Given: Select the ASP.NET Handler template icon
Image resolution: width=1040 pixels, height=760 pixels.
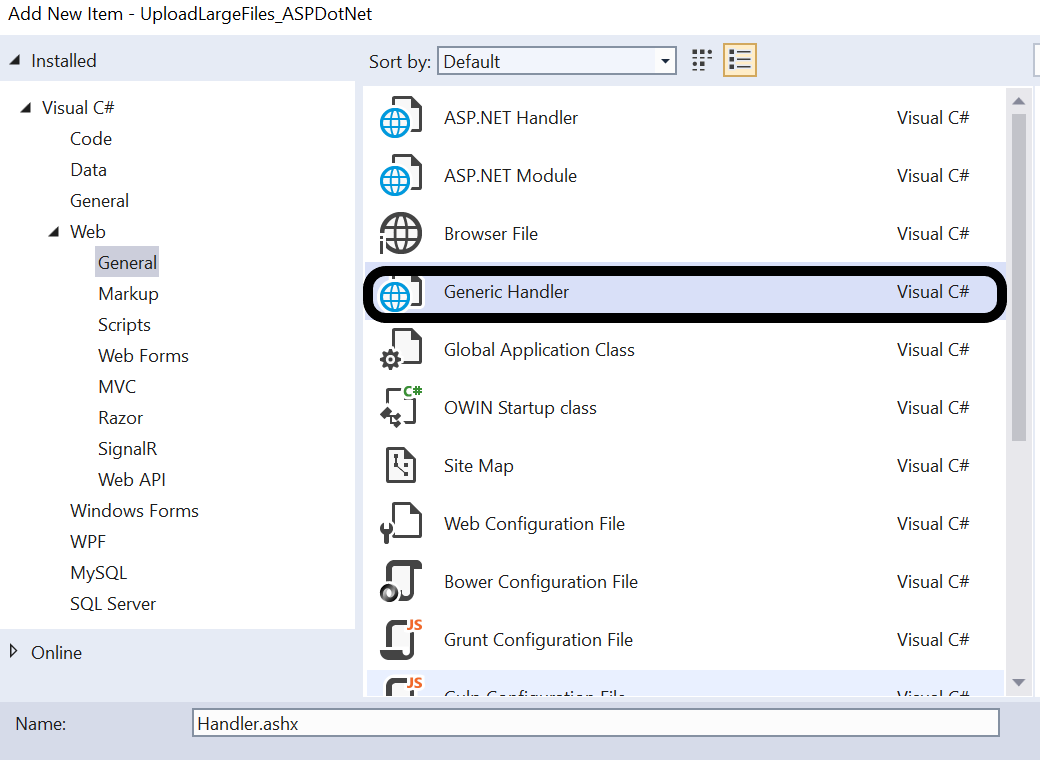Looking at the screenshot, I should tap(401, 117).
